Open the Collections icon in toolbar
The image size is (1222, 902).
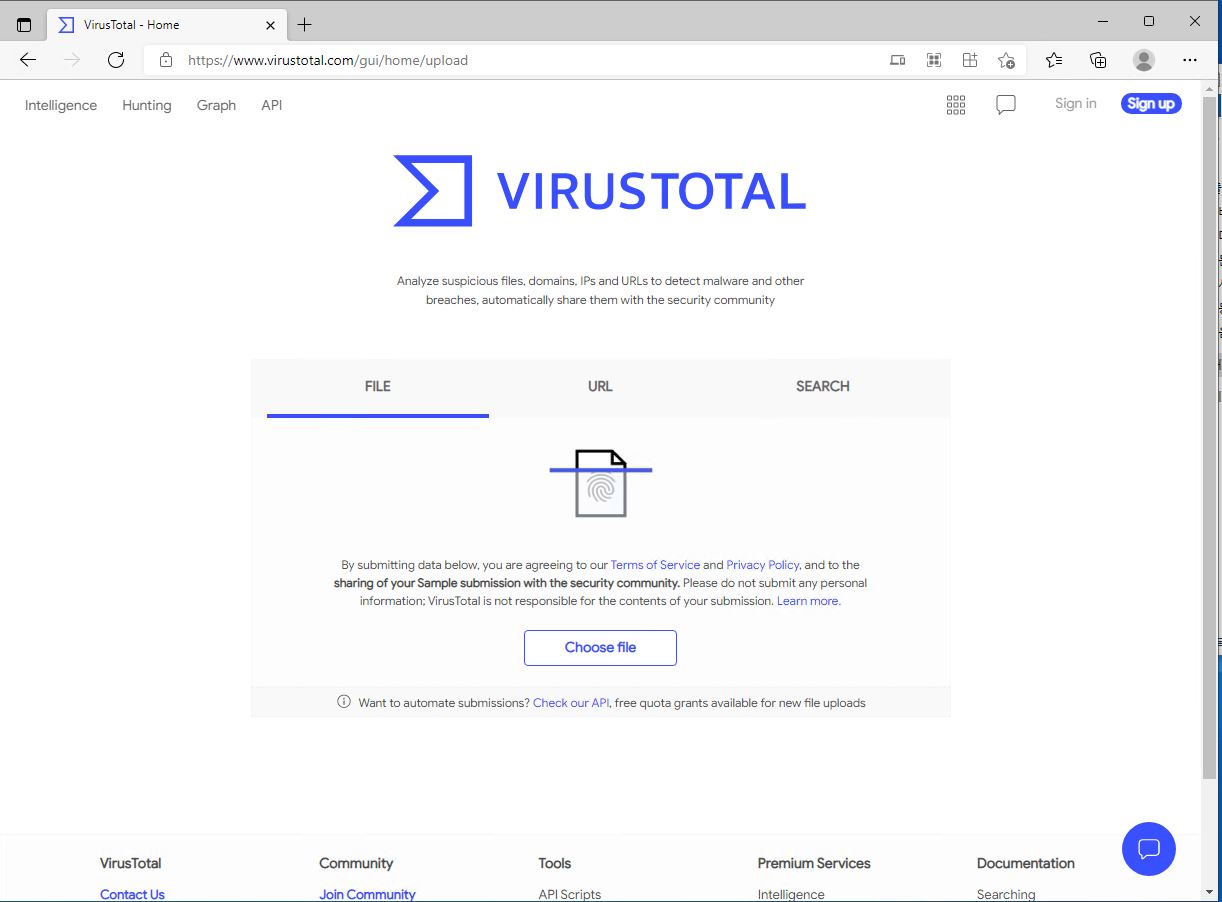tap(1098, 60)
